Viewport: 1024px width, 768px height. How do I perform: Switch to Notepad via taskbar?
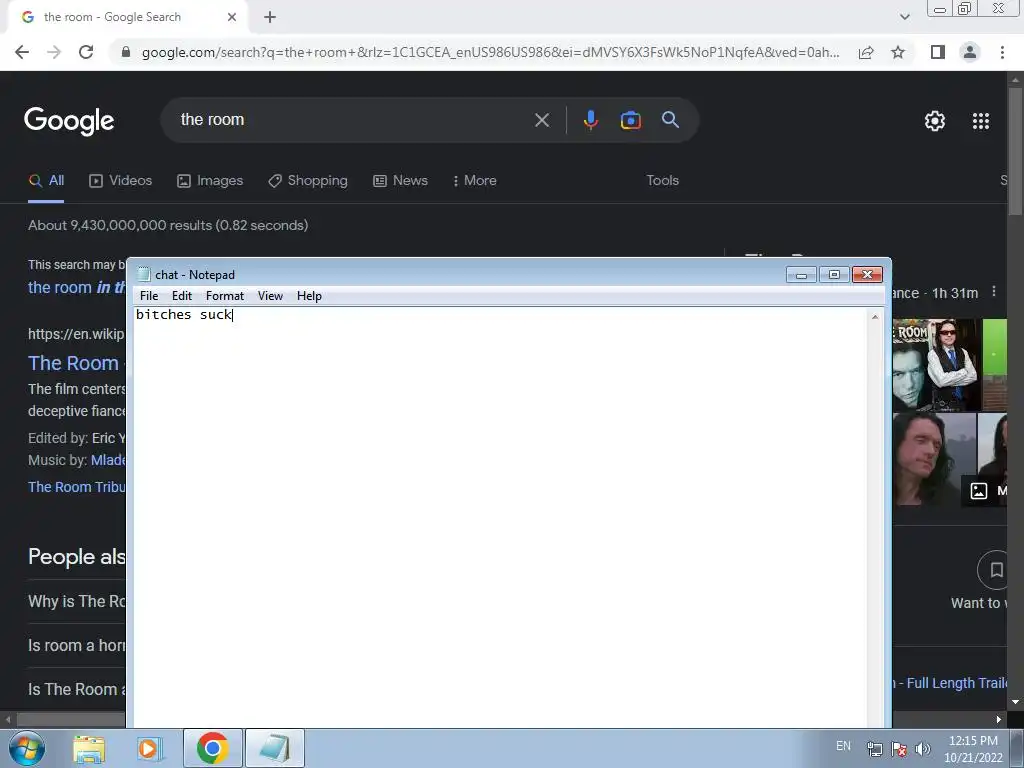pyautogui.click(x=274, y=748)
